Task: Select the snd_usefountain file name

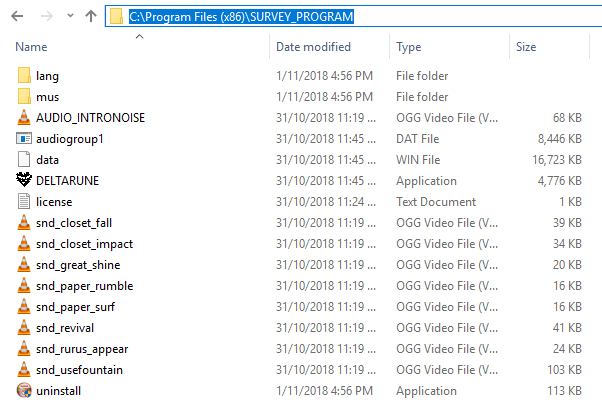Action: [x=79, y=370]
